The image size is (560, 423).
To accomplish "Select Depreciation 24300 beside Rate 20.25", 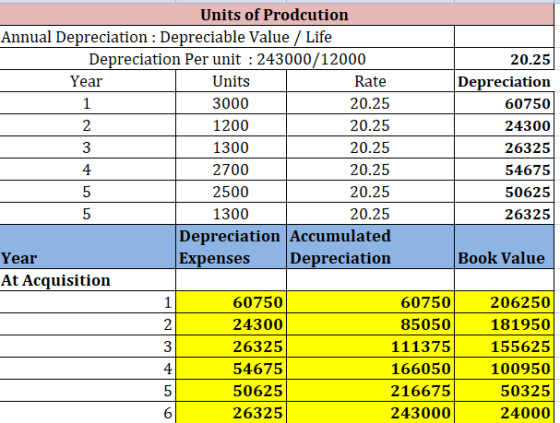I will click(x=504, y=125).
